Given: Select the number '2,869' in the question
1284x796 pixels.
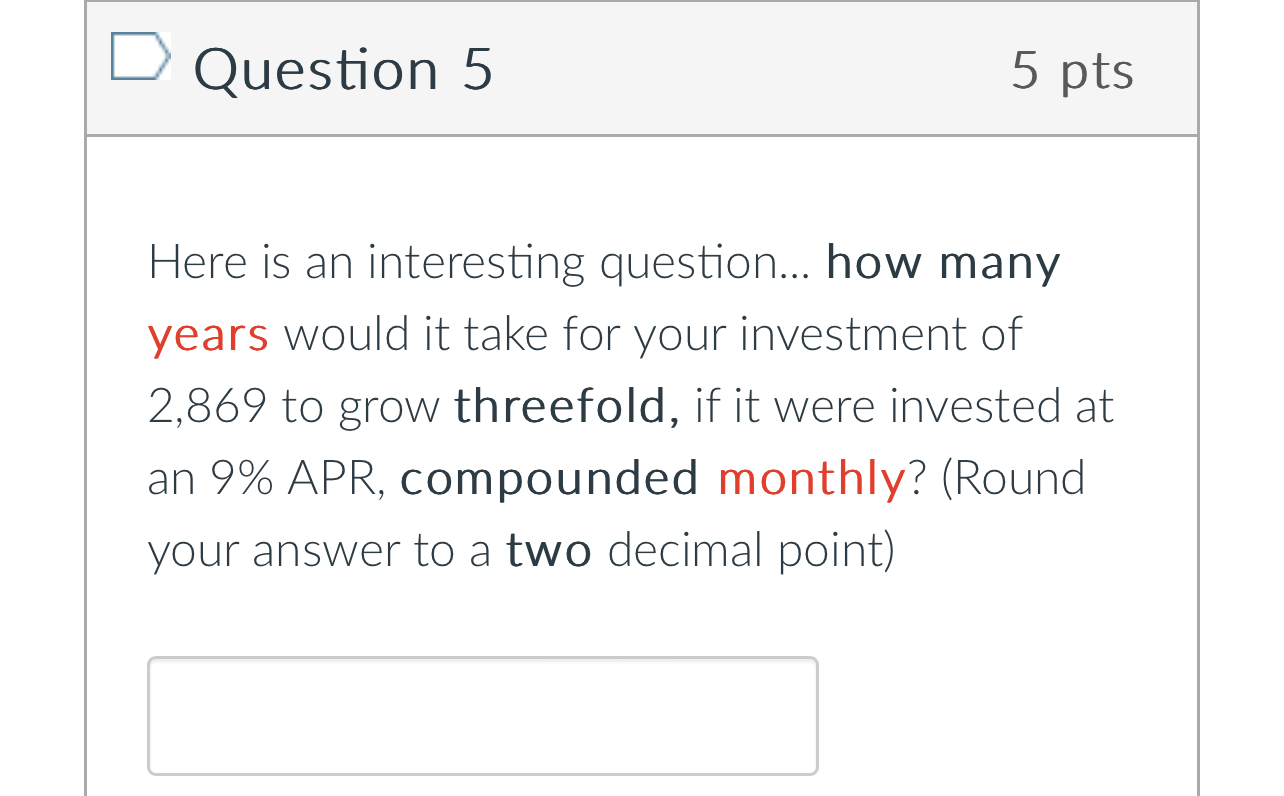Looking at the screenshot, I should pos(207,406).
